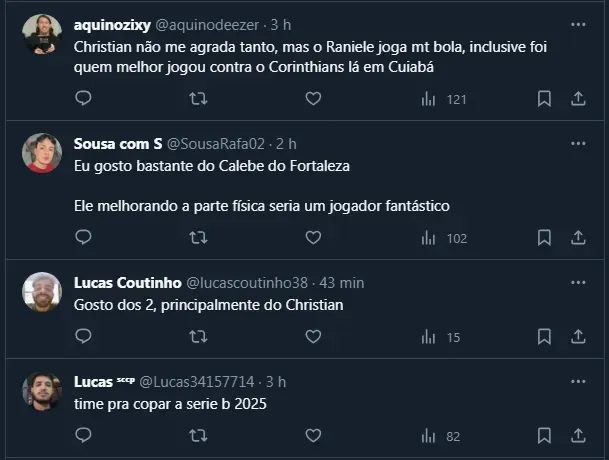
Task: Bookmark the 'serie b 2025' tweet
Action: [x=544, y=435]
